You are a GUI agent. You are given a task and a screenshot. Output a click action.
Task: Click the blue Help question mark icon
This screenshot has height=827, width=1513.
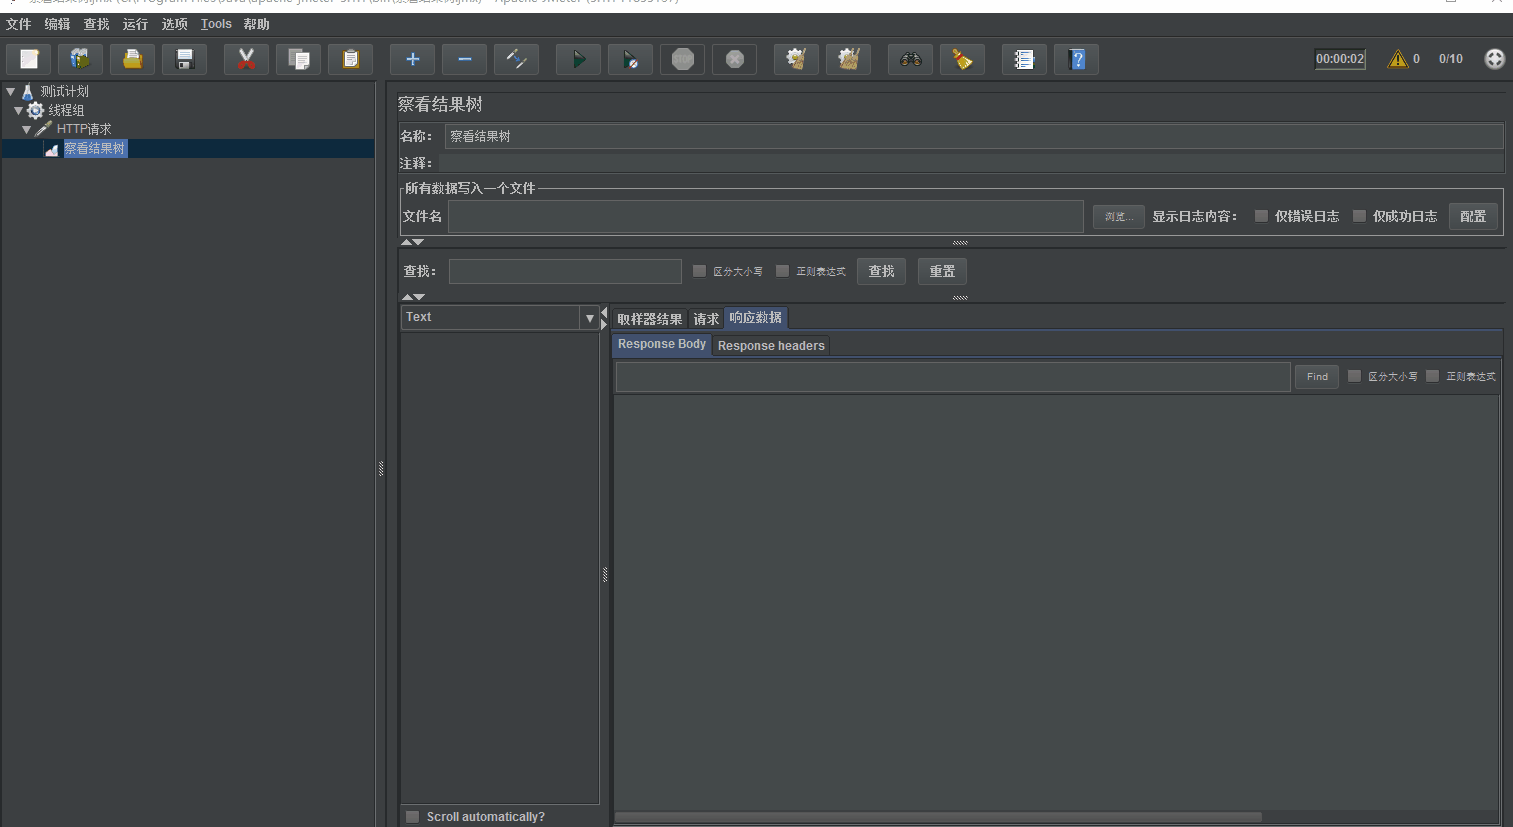point(1076,60)
